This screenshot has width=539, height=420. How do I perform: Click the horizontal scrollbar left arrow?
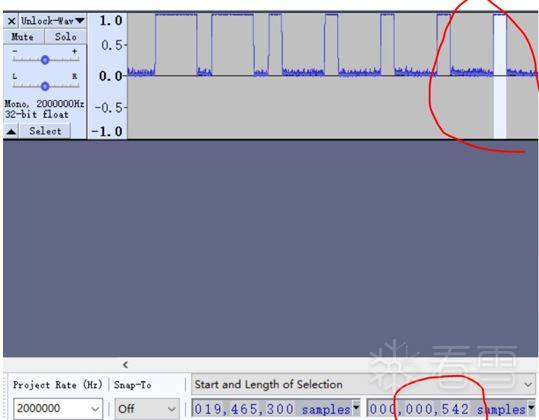(x=125, y=365)
